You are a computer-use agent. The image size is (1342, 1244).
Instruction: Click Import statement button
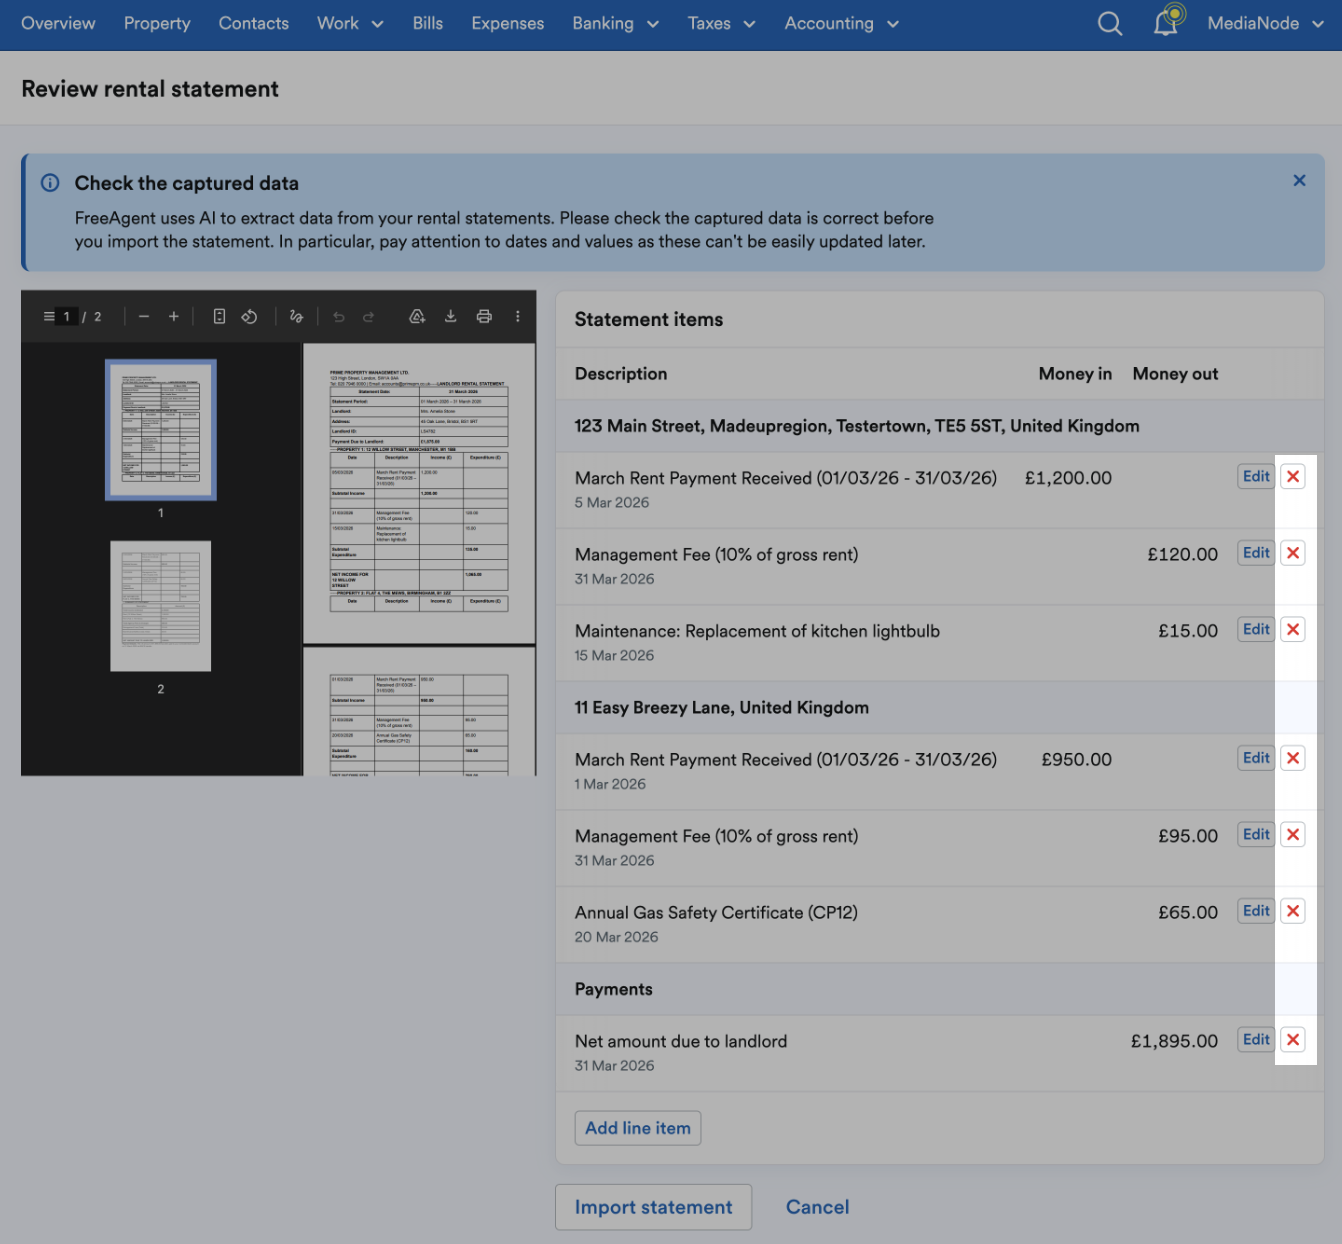point(653,1207)
